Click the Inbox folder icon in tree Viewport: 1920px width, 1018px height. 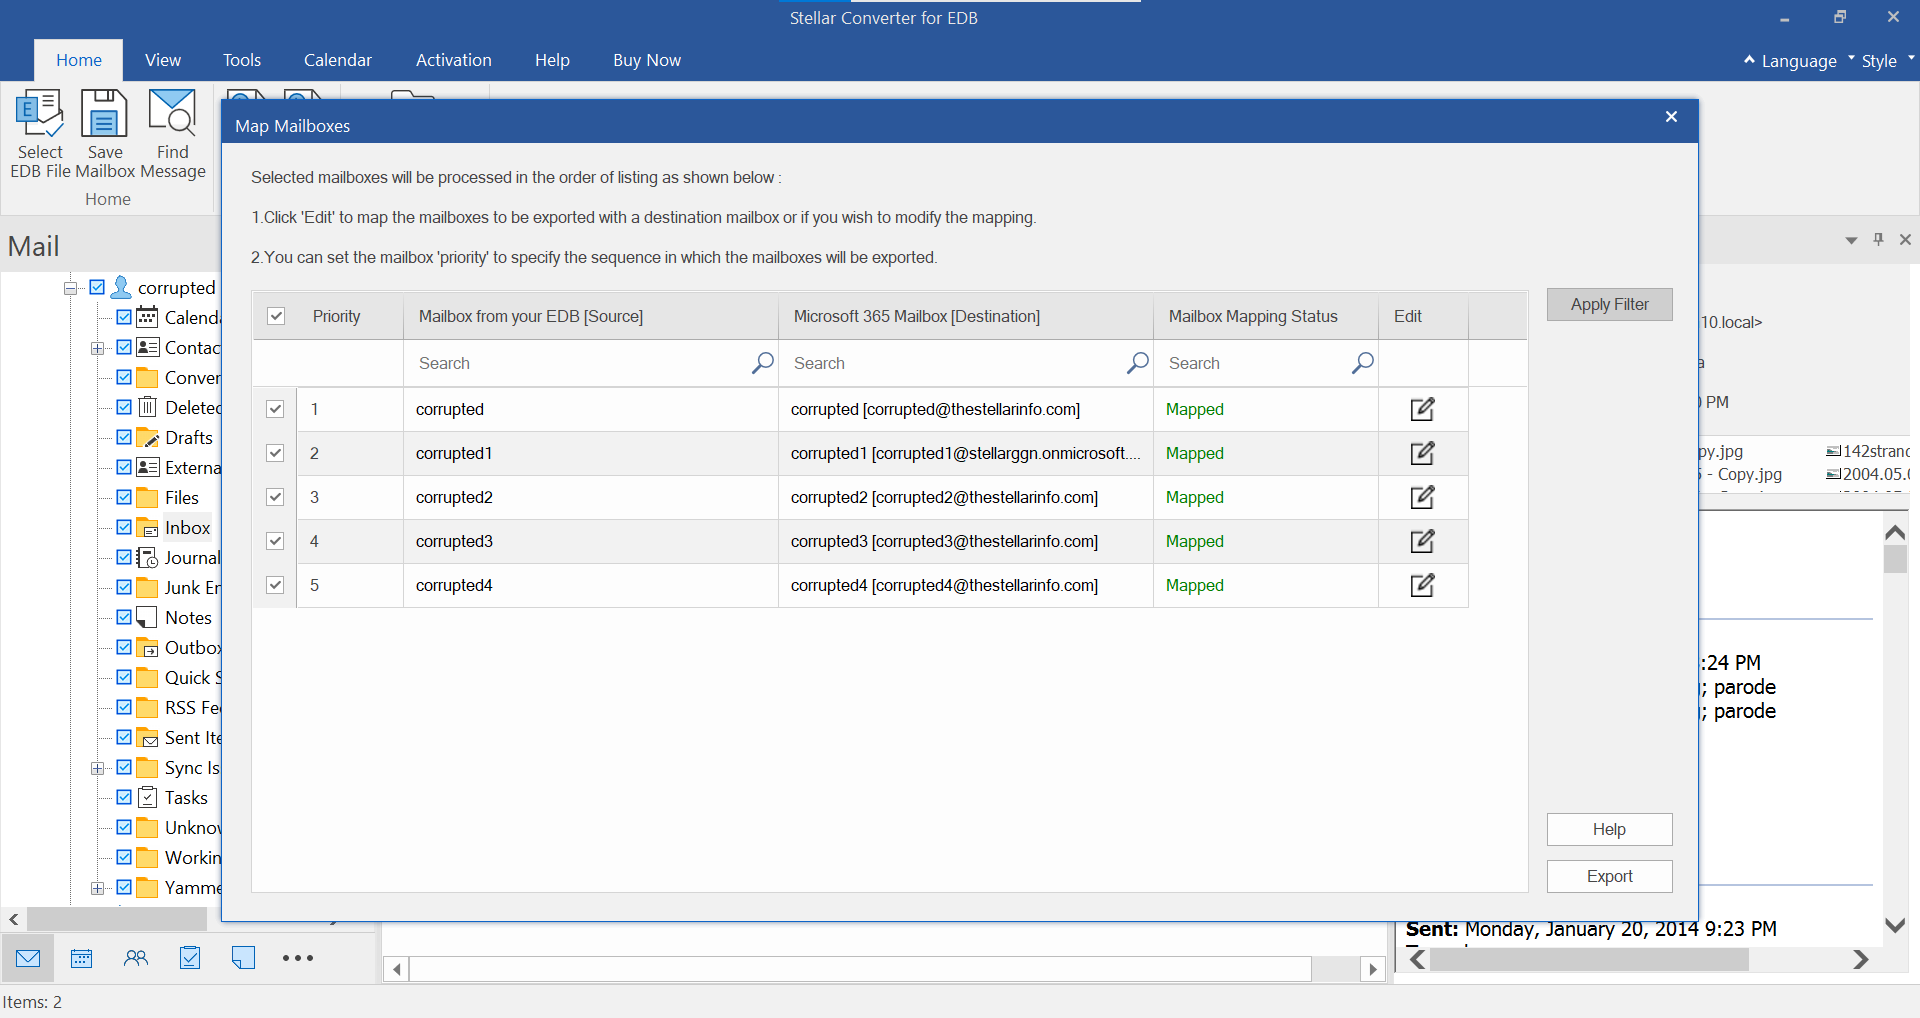pyautogui.click(x=147, y=528)
